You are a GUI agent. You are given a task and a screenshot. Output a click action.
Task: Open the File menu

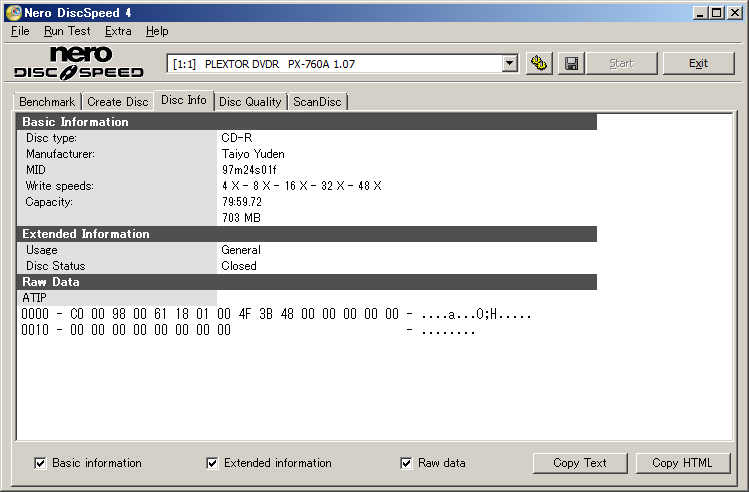click(20, 31)
